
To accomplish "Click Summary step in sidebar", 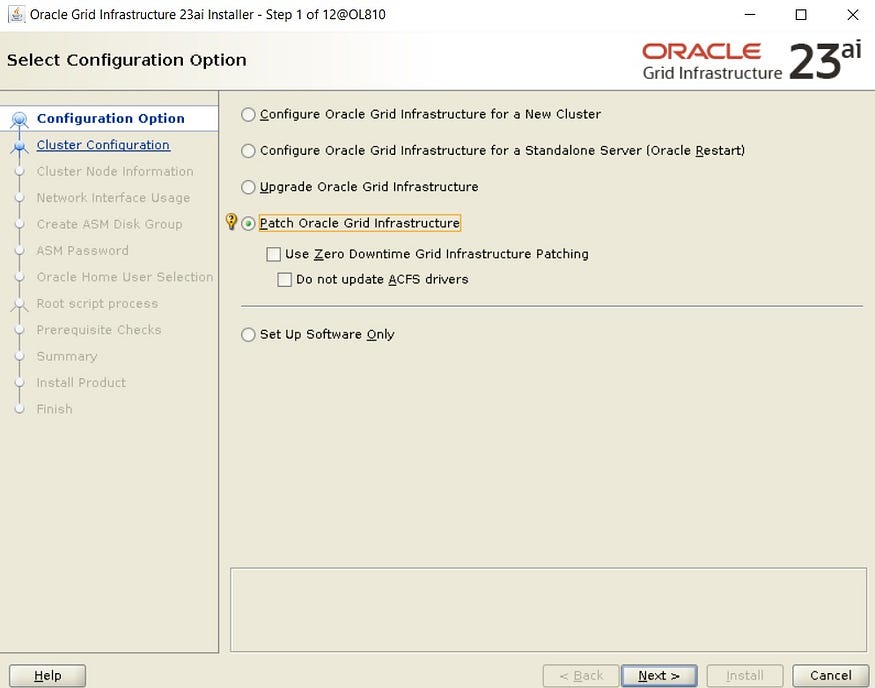I will coord(67,357).
